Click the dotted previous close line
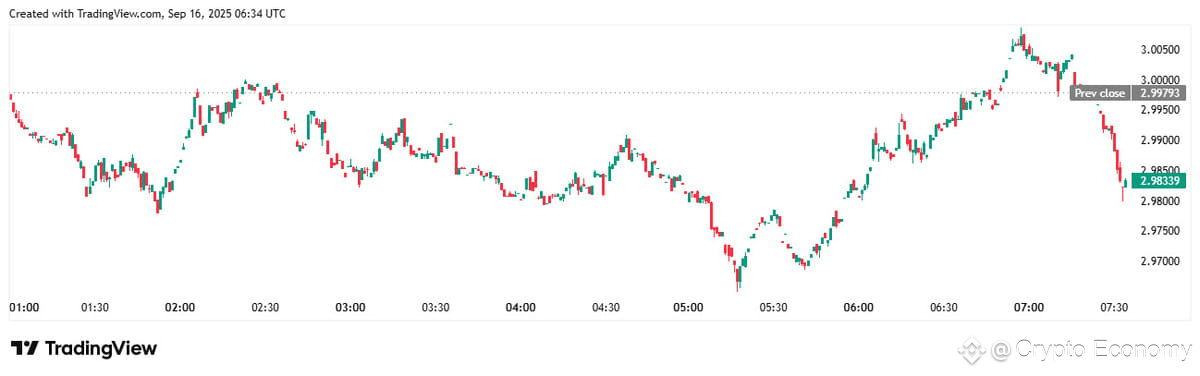 pyautogui.click(x=538, y=93)
